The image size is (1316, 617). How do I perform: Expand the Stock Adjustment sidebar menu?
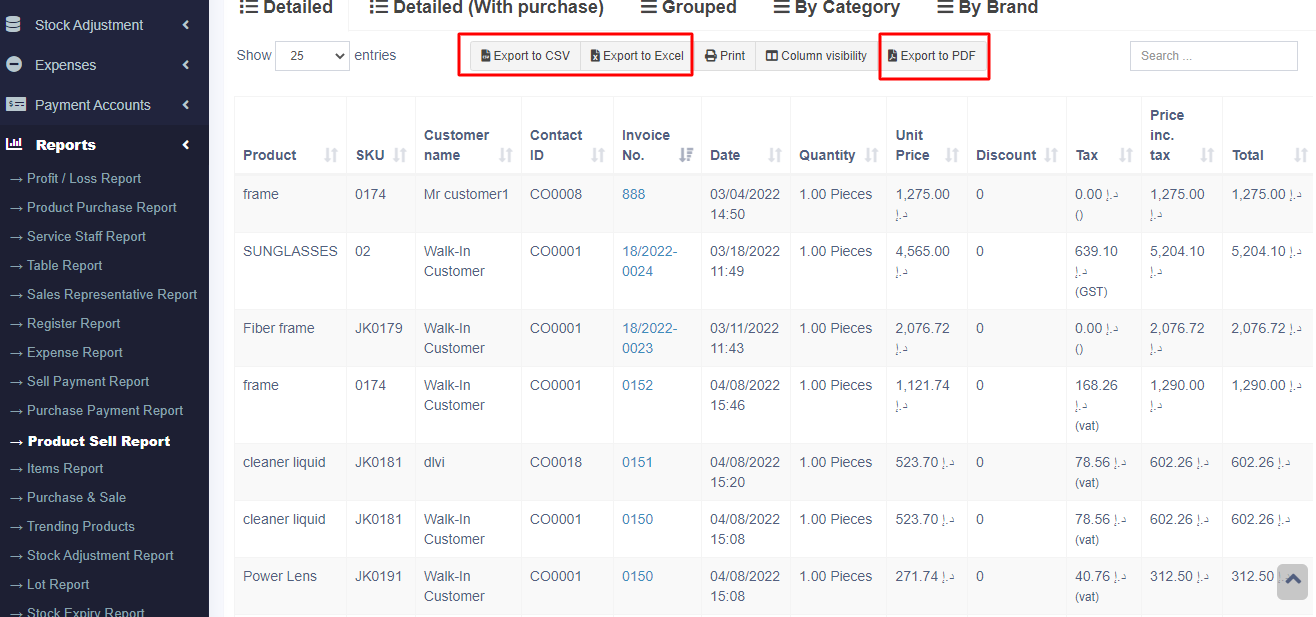click(104, 24)
